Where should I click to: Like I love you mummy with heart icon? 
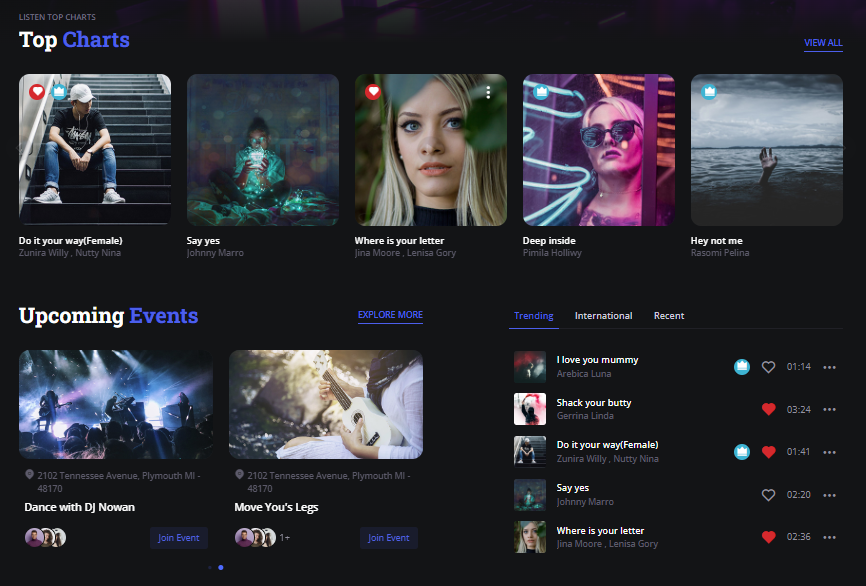(x=768, y=367)
